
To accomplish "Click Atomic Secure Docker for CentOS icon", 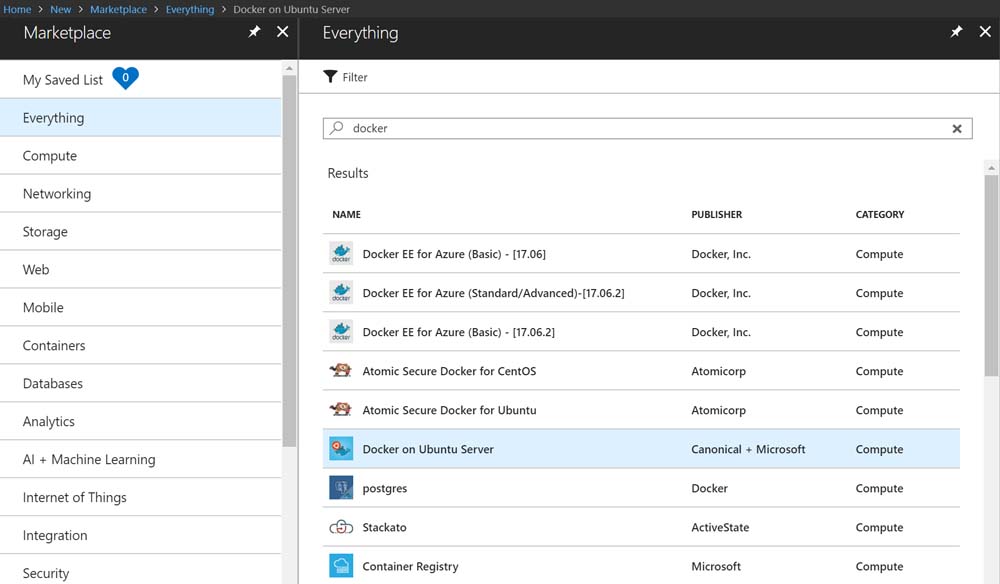I will [x=341, y=371].
